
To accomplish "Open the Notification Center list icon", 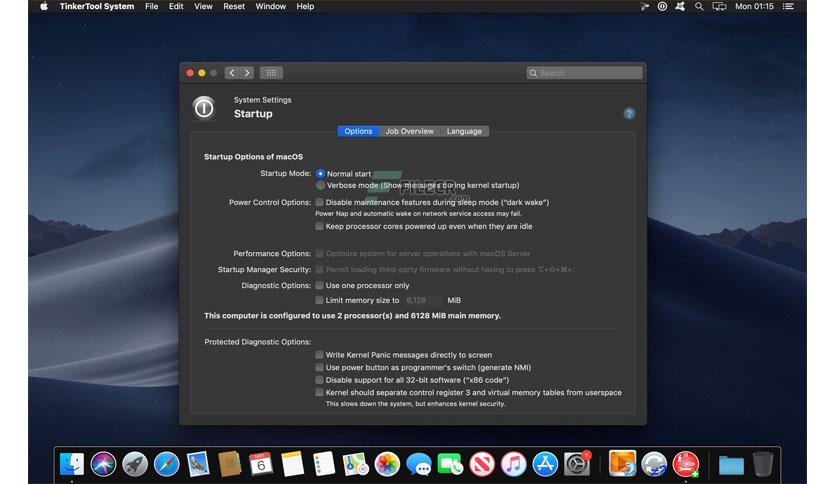I will click(x=788, y=6).
